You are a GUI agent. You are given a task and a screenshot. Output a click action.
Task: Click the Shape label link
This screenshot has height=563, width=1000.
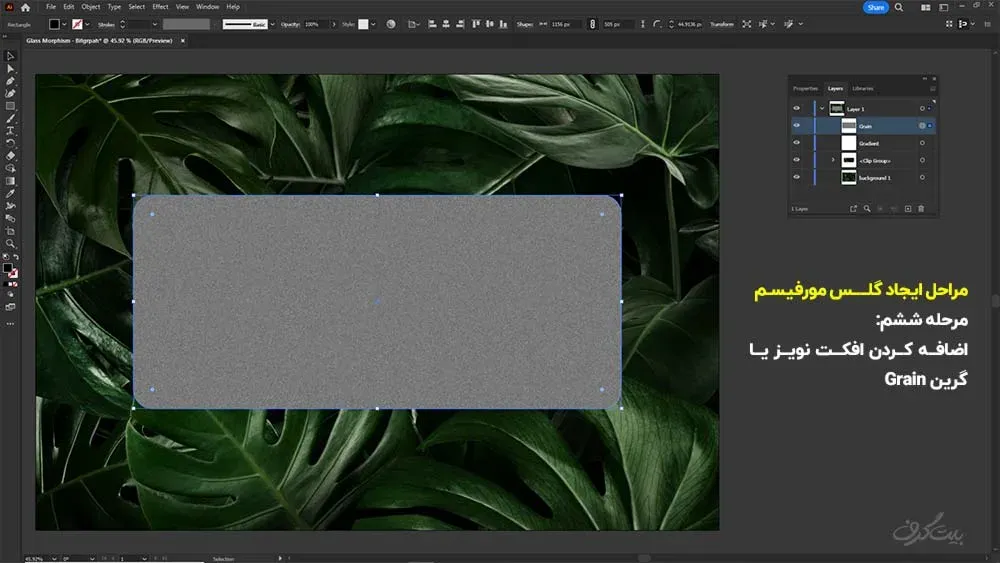525,24
